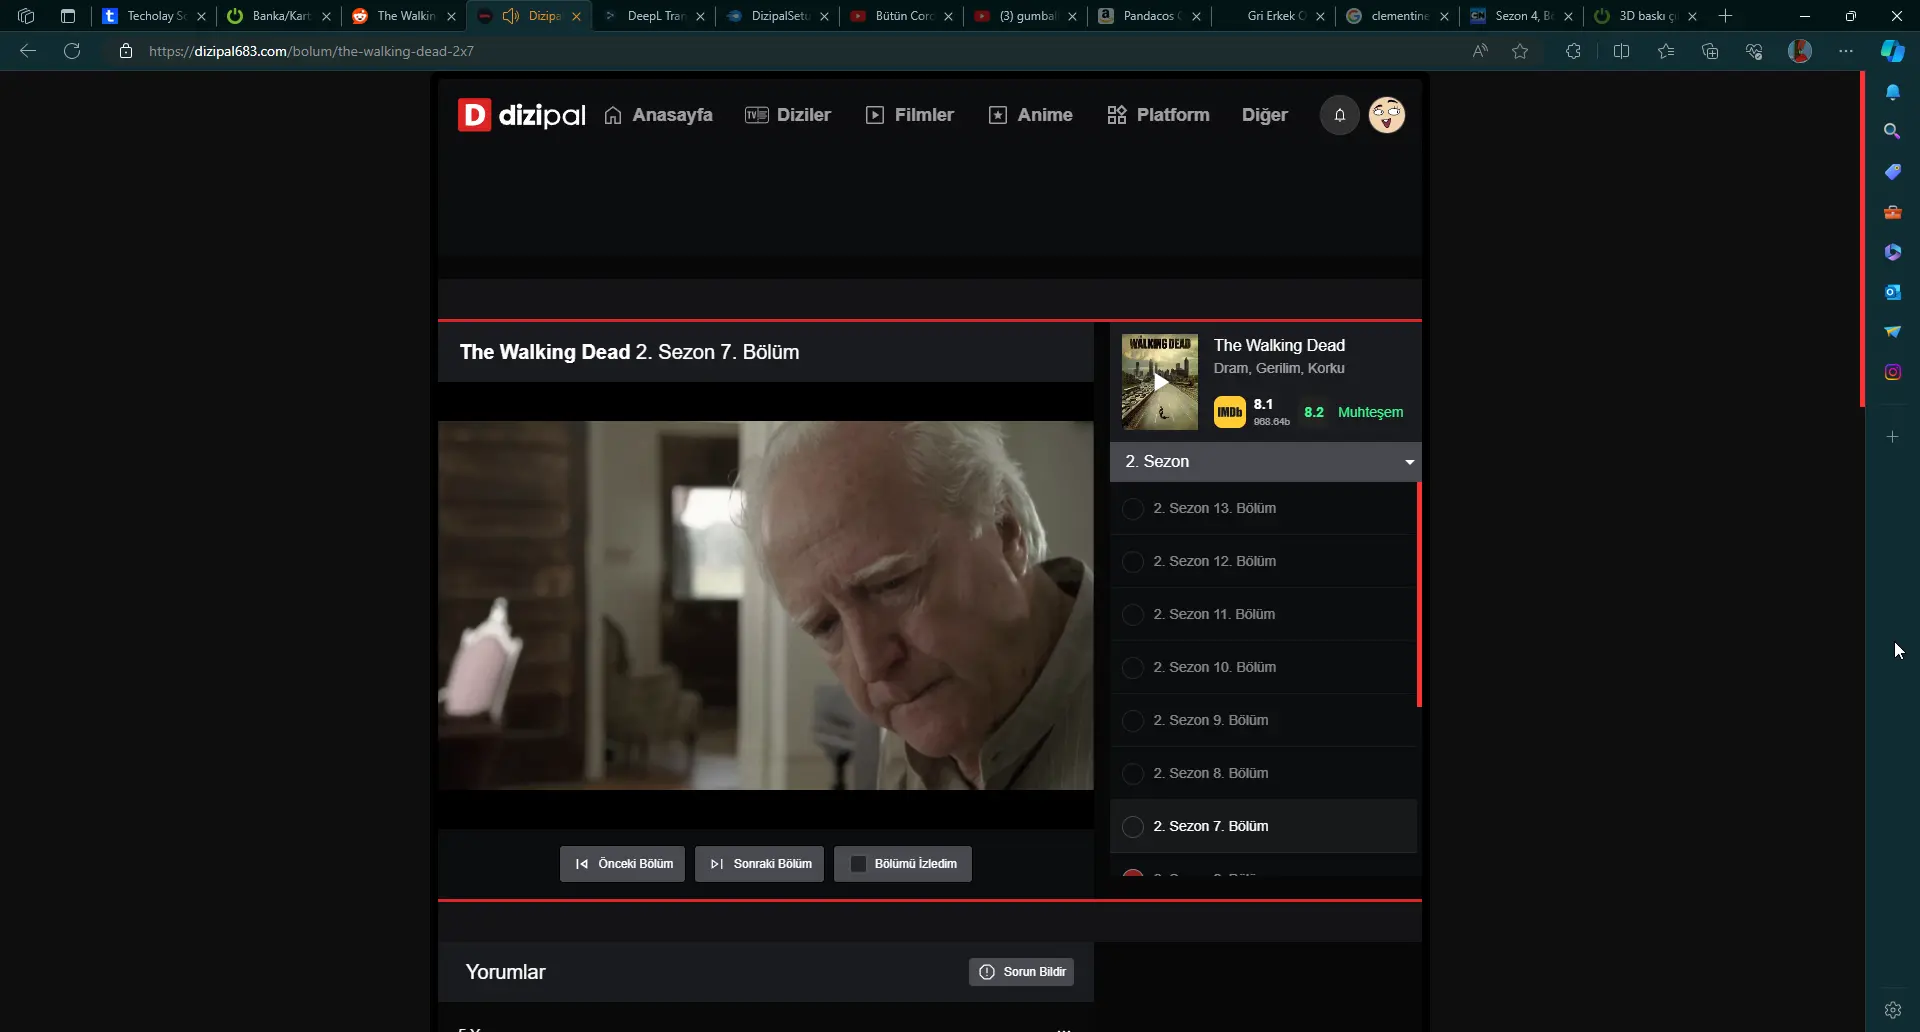1920x1032 pixels.
Task: Open sidebar settings gear
Action: tap(1892, 1010)
